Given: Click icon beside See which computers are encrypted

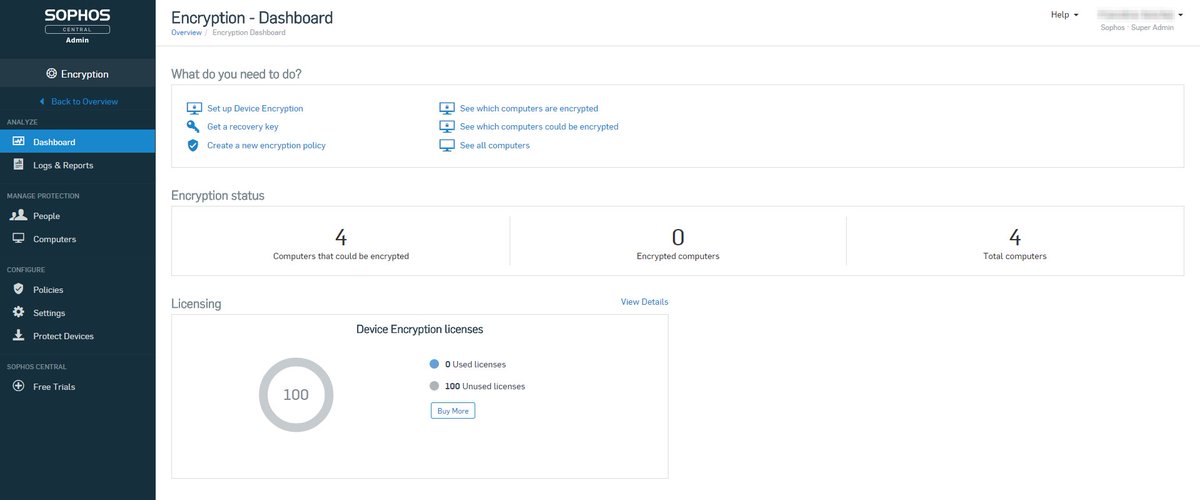Looking at the screenshot, I should click(447, 108).
